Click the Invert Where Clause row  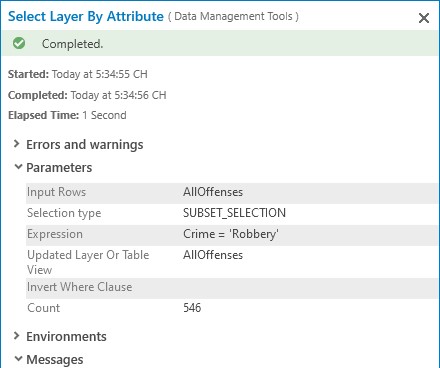pyautogui.click(x=232, y=287)
